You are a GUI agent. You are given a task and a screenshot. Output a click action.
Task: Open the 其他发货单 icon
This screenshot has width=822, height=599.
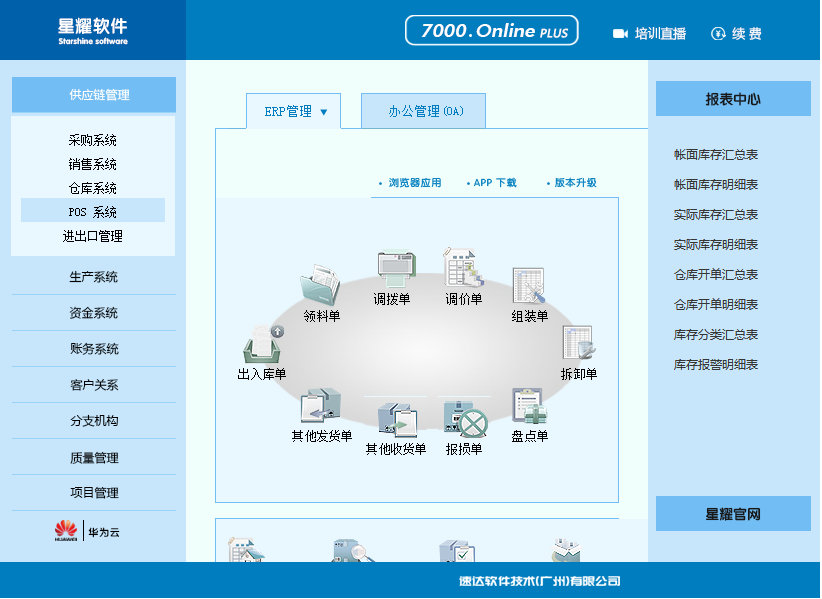(x=321, y=406)
